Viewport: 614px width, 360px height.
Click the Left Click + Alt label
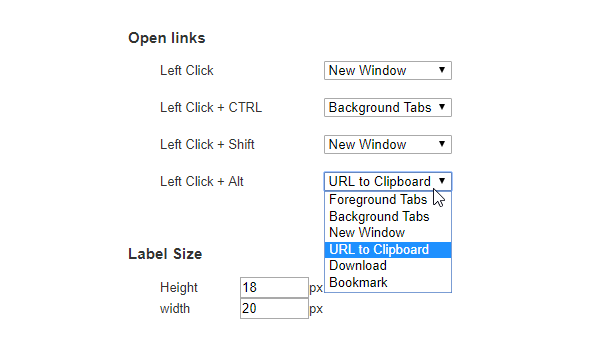202,182
